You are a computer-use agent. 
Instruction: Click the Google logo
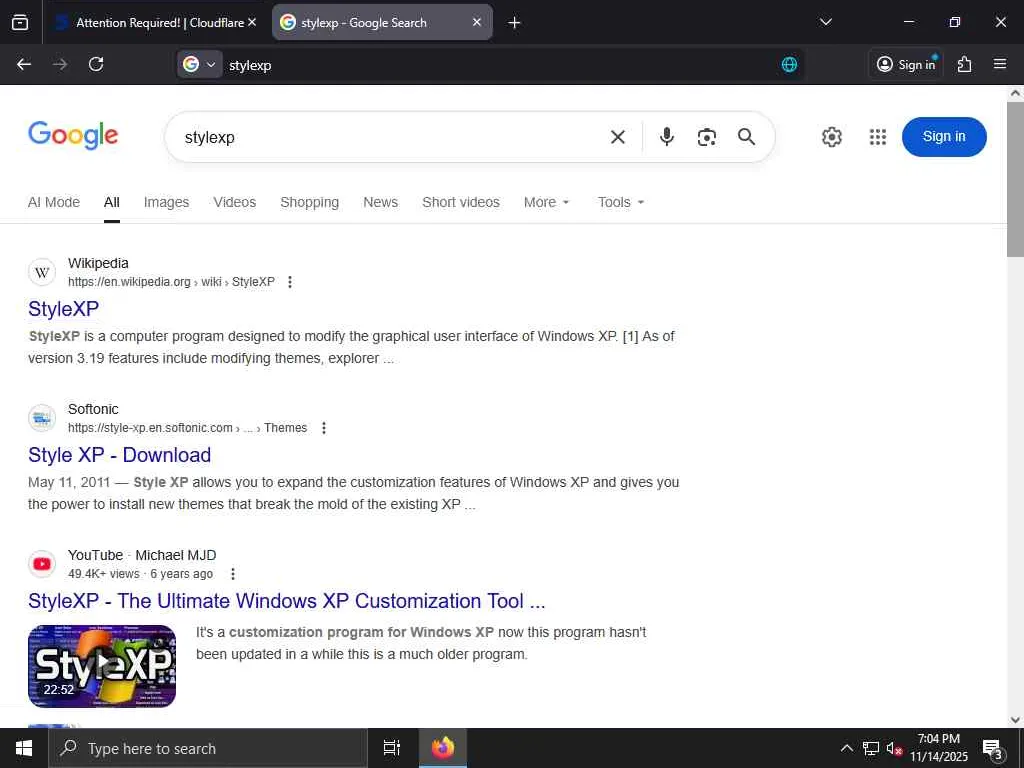coord(73,136)
